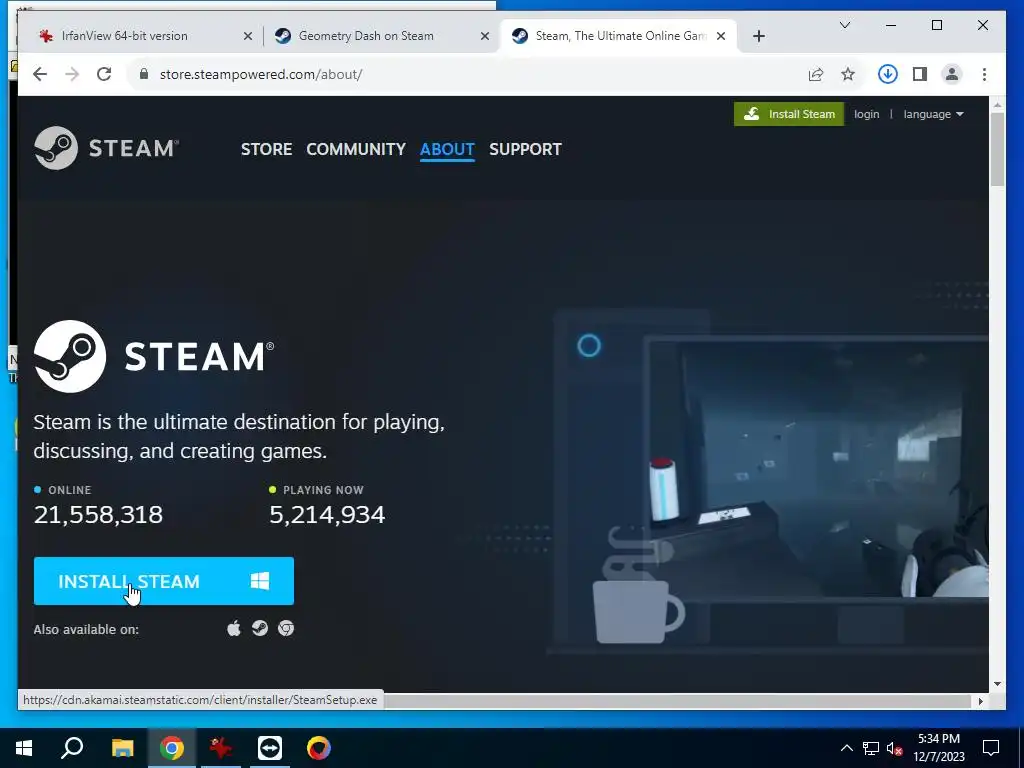Screen dimensions: 1024x768
Task: Click the page scroll down arrow
Action: (997, 684)
